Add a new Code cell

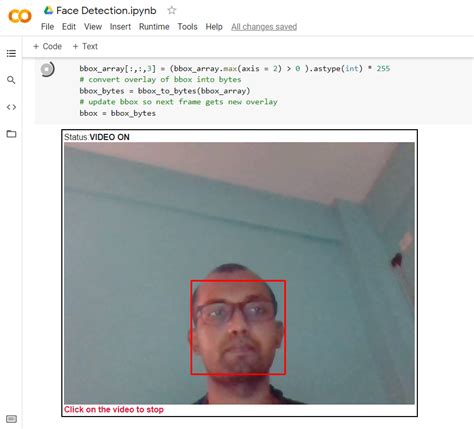47,46
